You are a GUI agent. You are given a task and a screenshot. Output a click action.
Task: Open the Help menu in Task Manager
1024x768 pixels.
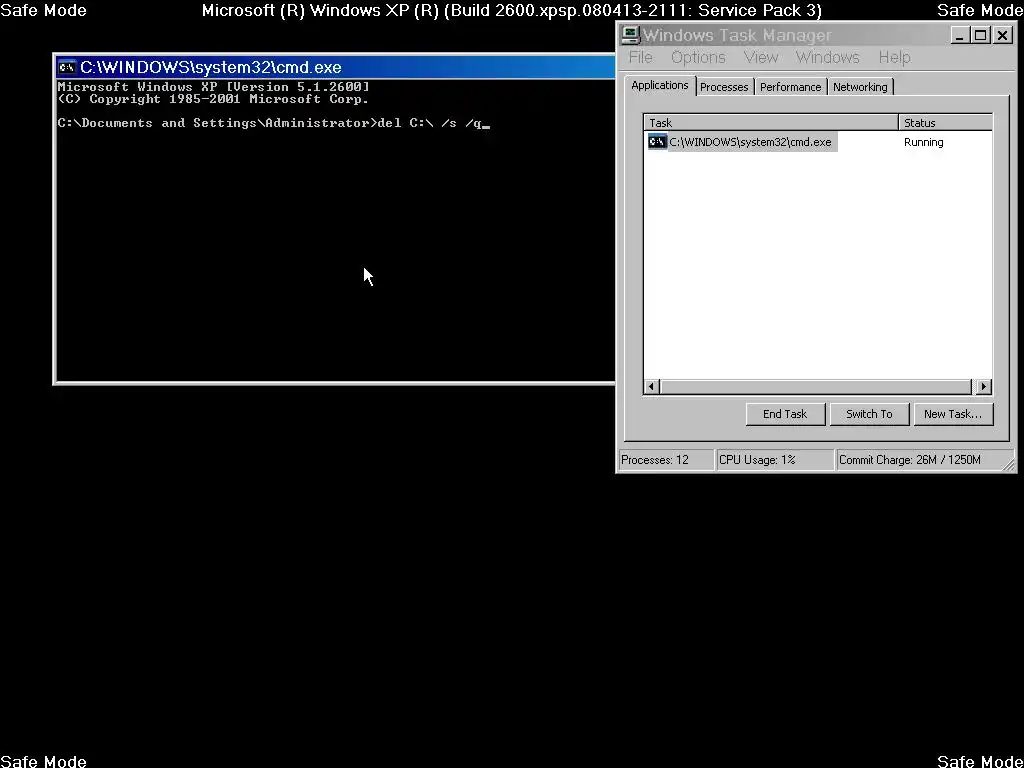(894, 57)
